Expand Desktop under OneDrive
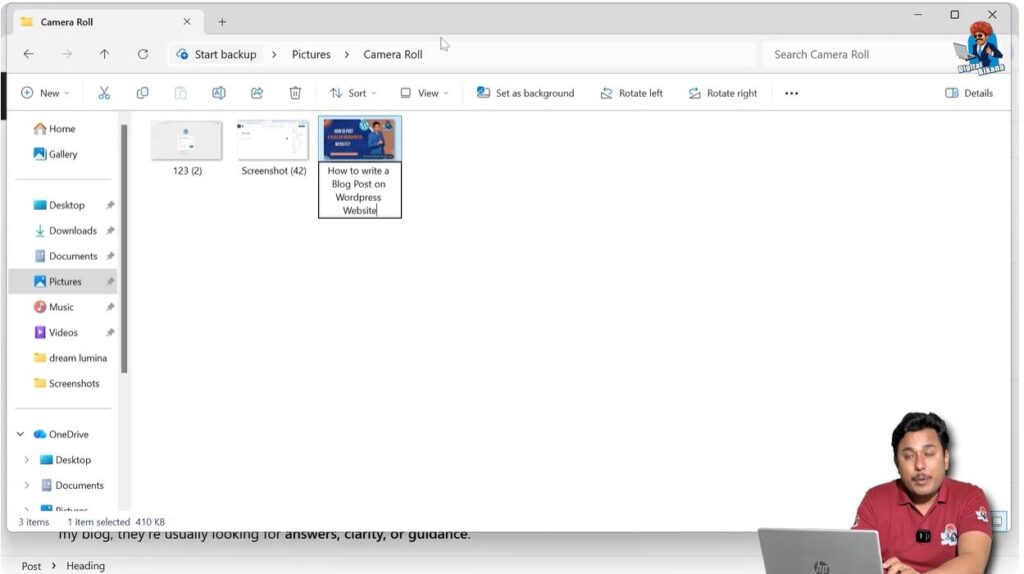The image size is (1024, 574). (26, 460)
